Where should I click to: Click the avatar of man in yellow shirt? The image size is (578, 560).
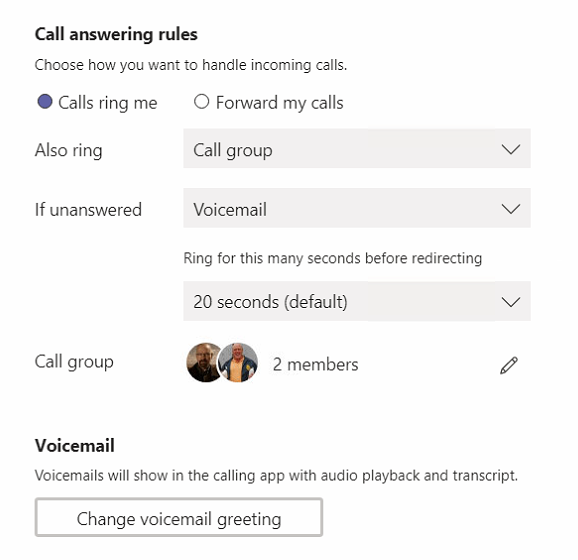pos(238,362)
